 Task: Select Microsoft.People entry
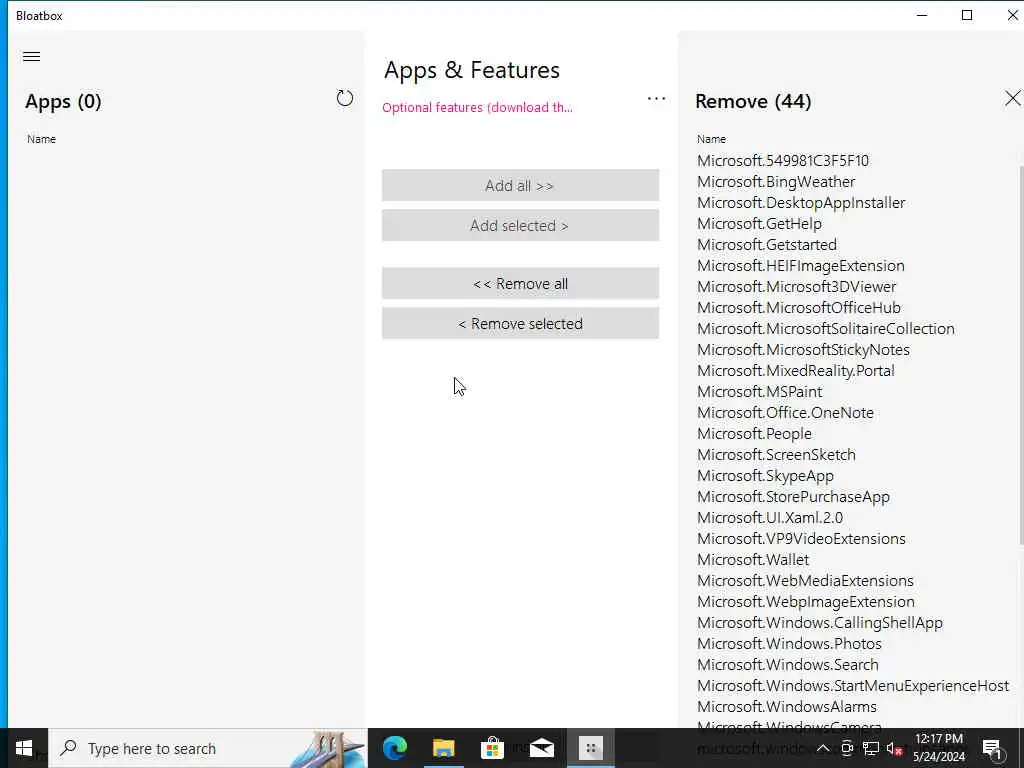754,434
